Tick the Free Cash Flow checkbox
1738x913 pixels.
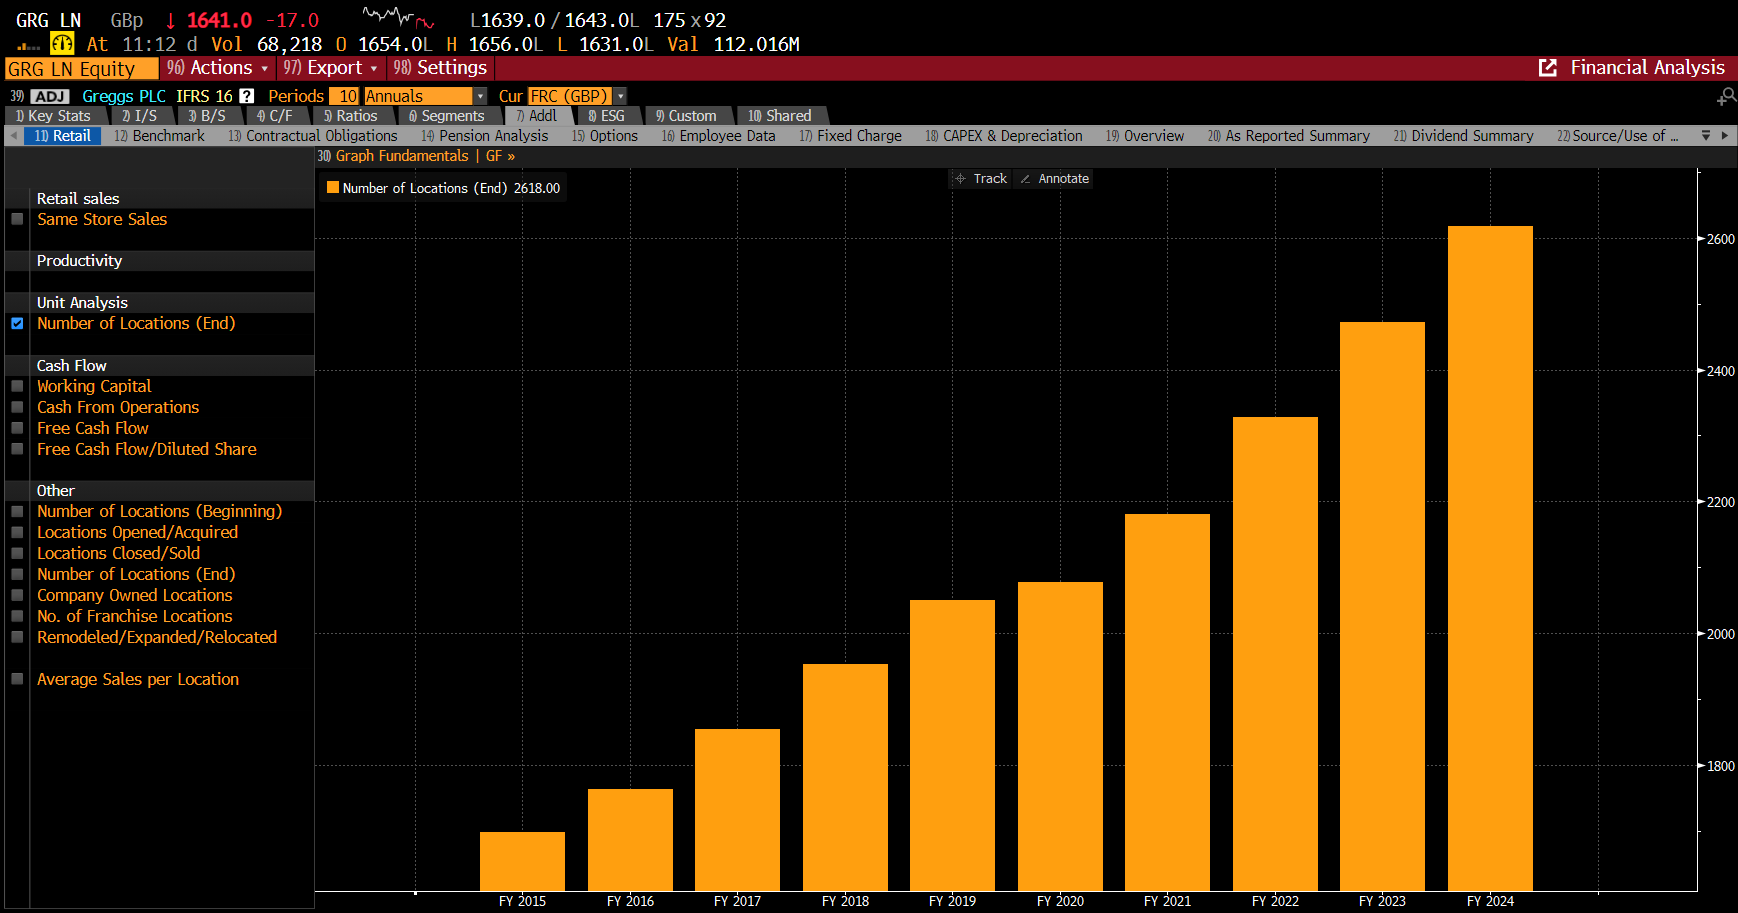click(x=17, y=428)
